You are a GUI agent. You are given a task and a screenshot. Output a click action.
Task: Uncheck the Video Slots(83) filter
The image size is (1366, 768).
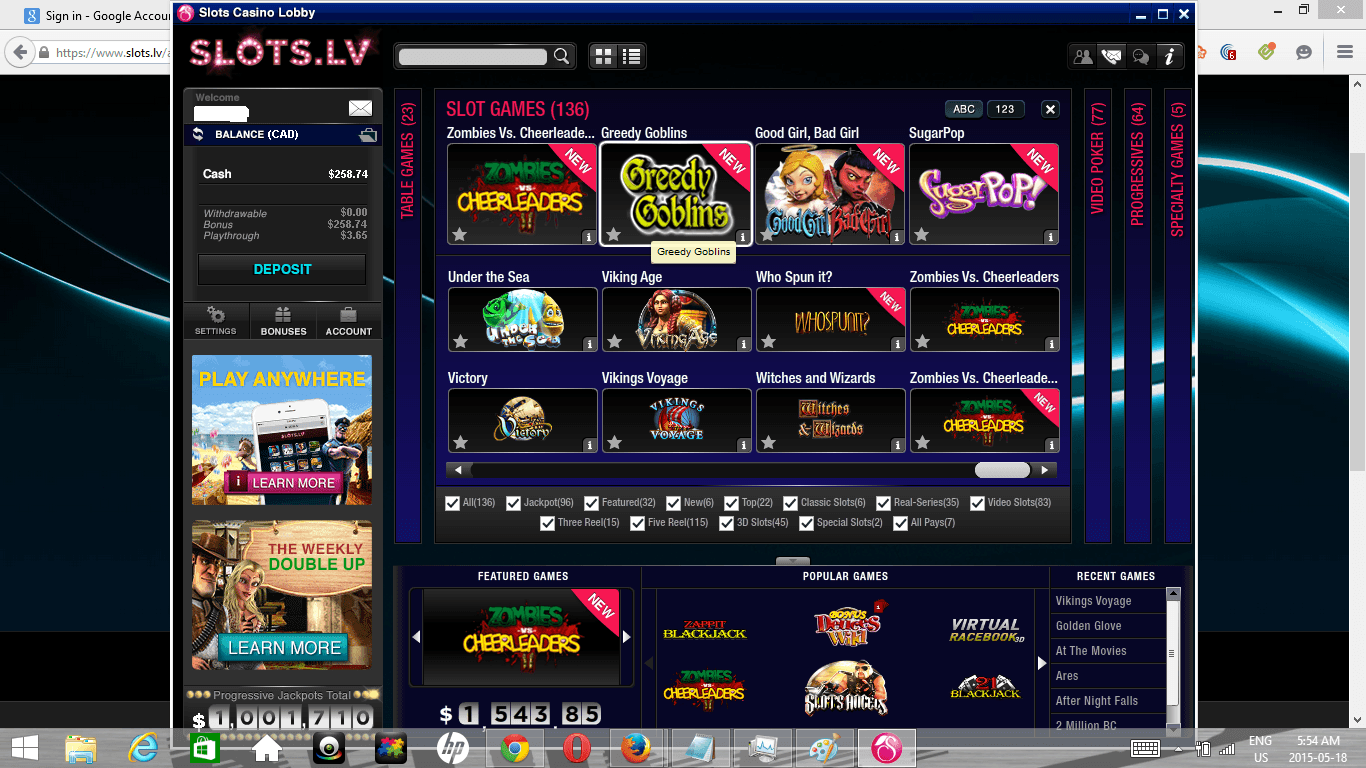tap(977, 503)
